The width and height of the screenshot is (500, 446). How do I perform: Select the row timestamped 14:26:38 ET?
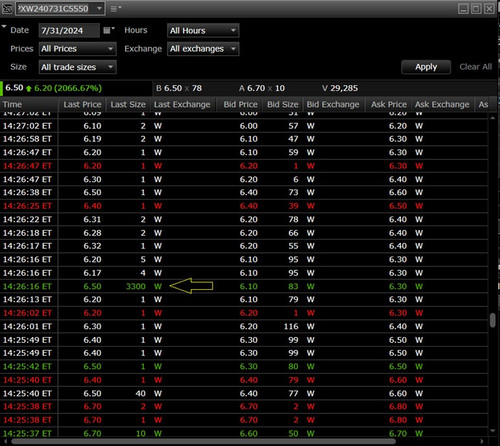tap(244, 192)
